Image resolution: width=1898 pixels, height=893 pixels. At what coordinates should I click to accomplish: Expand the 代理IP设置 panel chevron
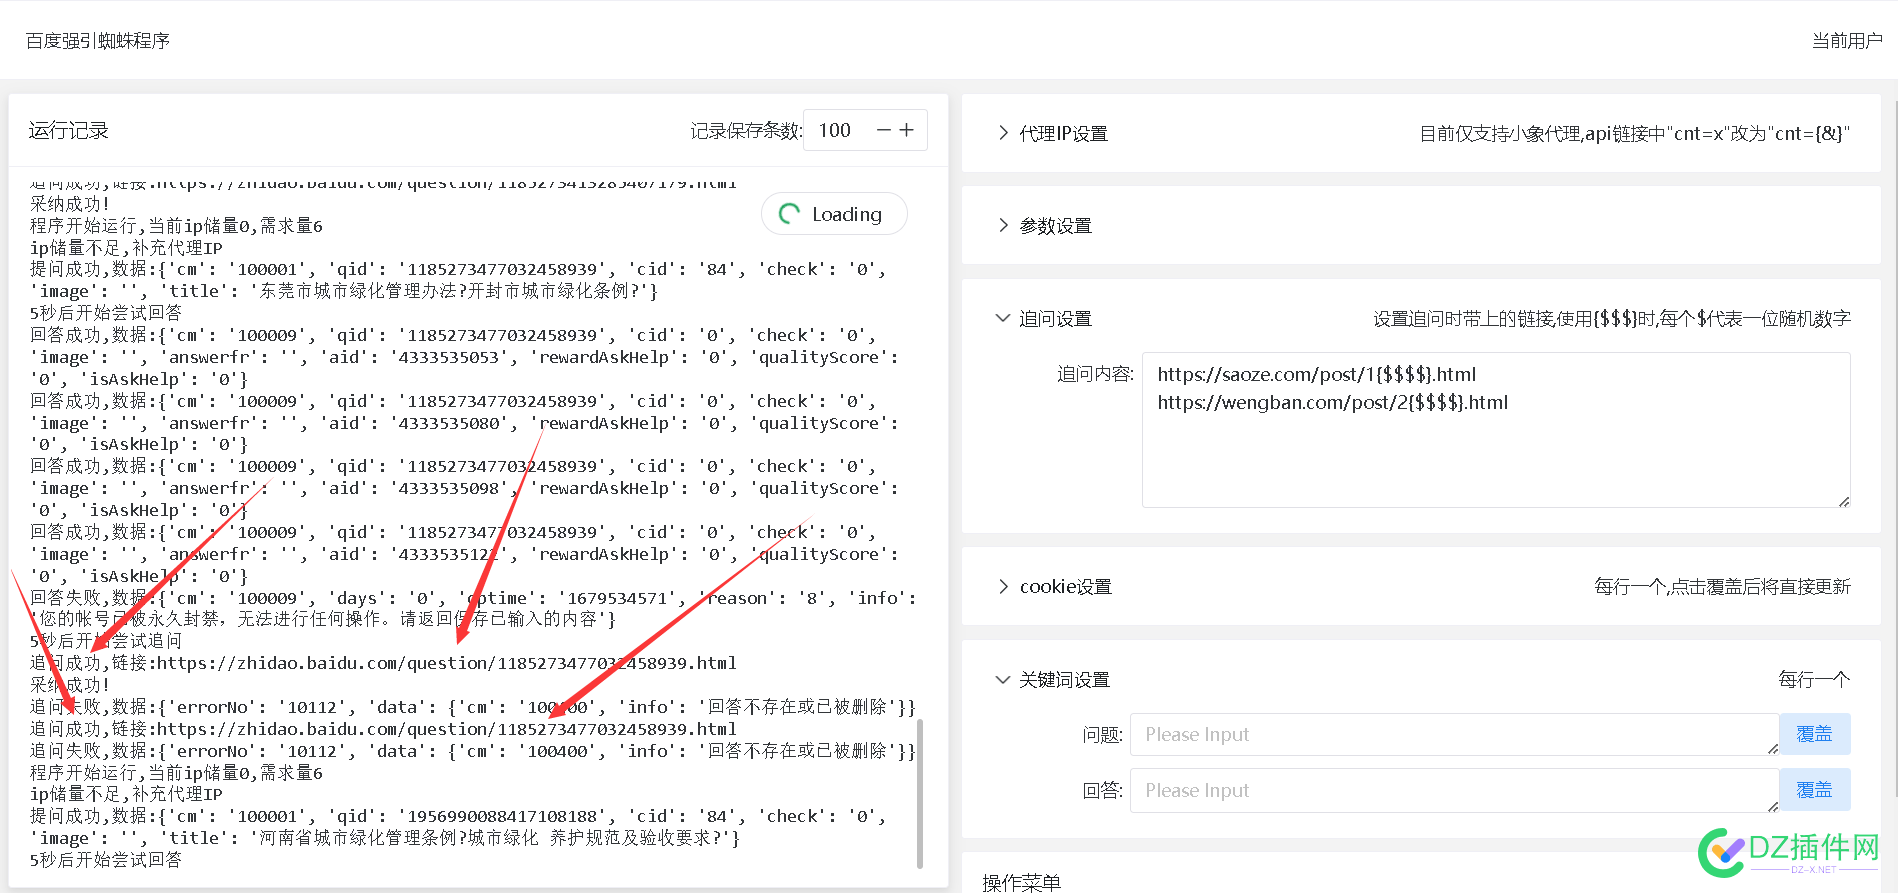(1003, 133)
